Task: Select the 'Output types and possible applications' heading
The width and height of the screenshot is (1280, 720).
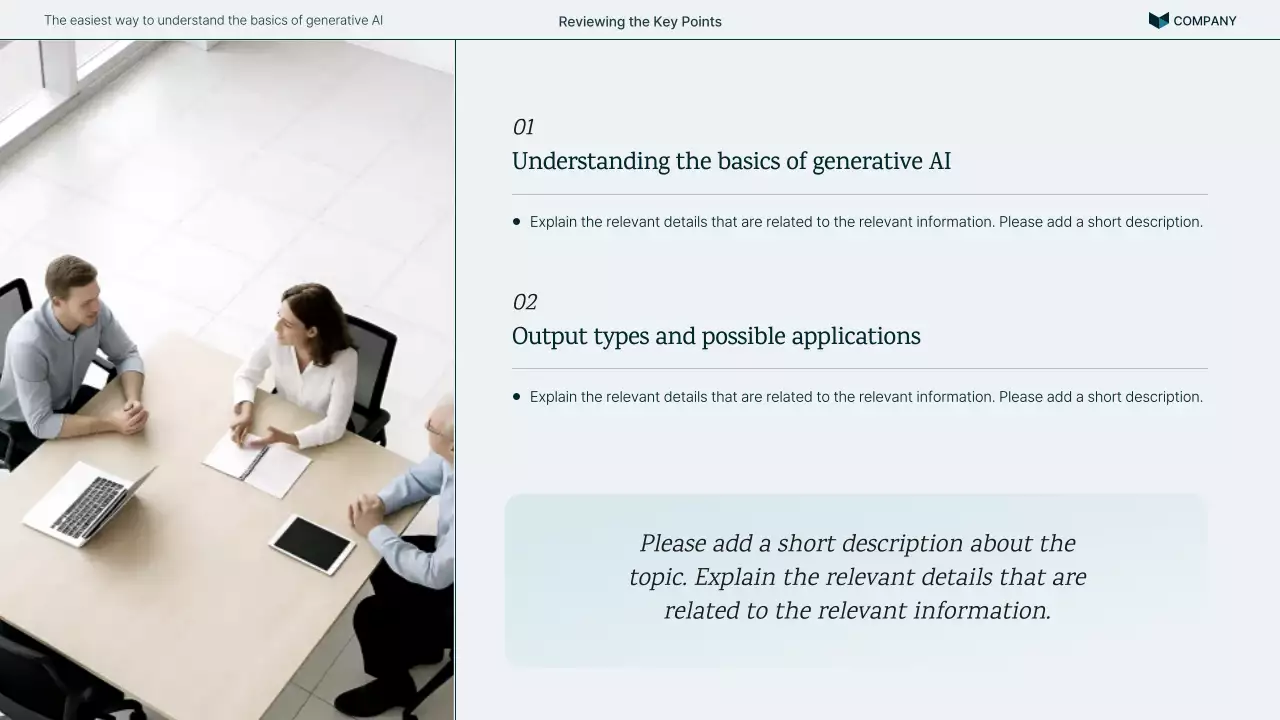Action: (x=716, y=336)
